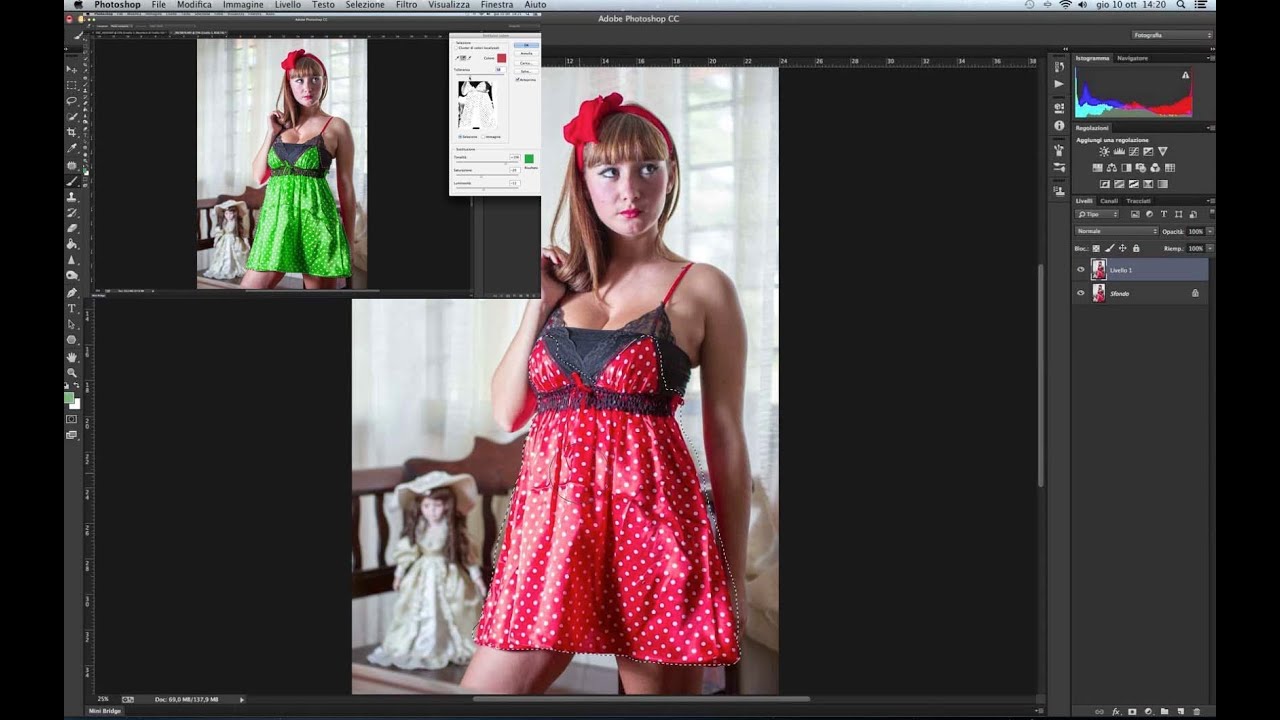The height and width of the screenshot is (720, 1280).
Task: Open the Livelli panel options menu
Action: point(1210,200)
